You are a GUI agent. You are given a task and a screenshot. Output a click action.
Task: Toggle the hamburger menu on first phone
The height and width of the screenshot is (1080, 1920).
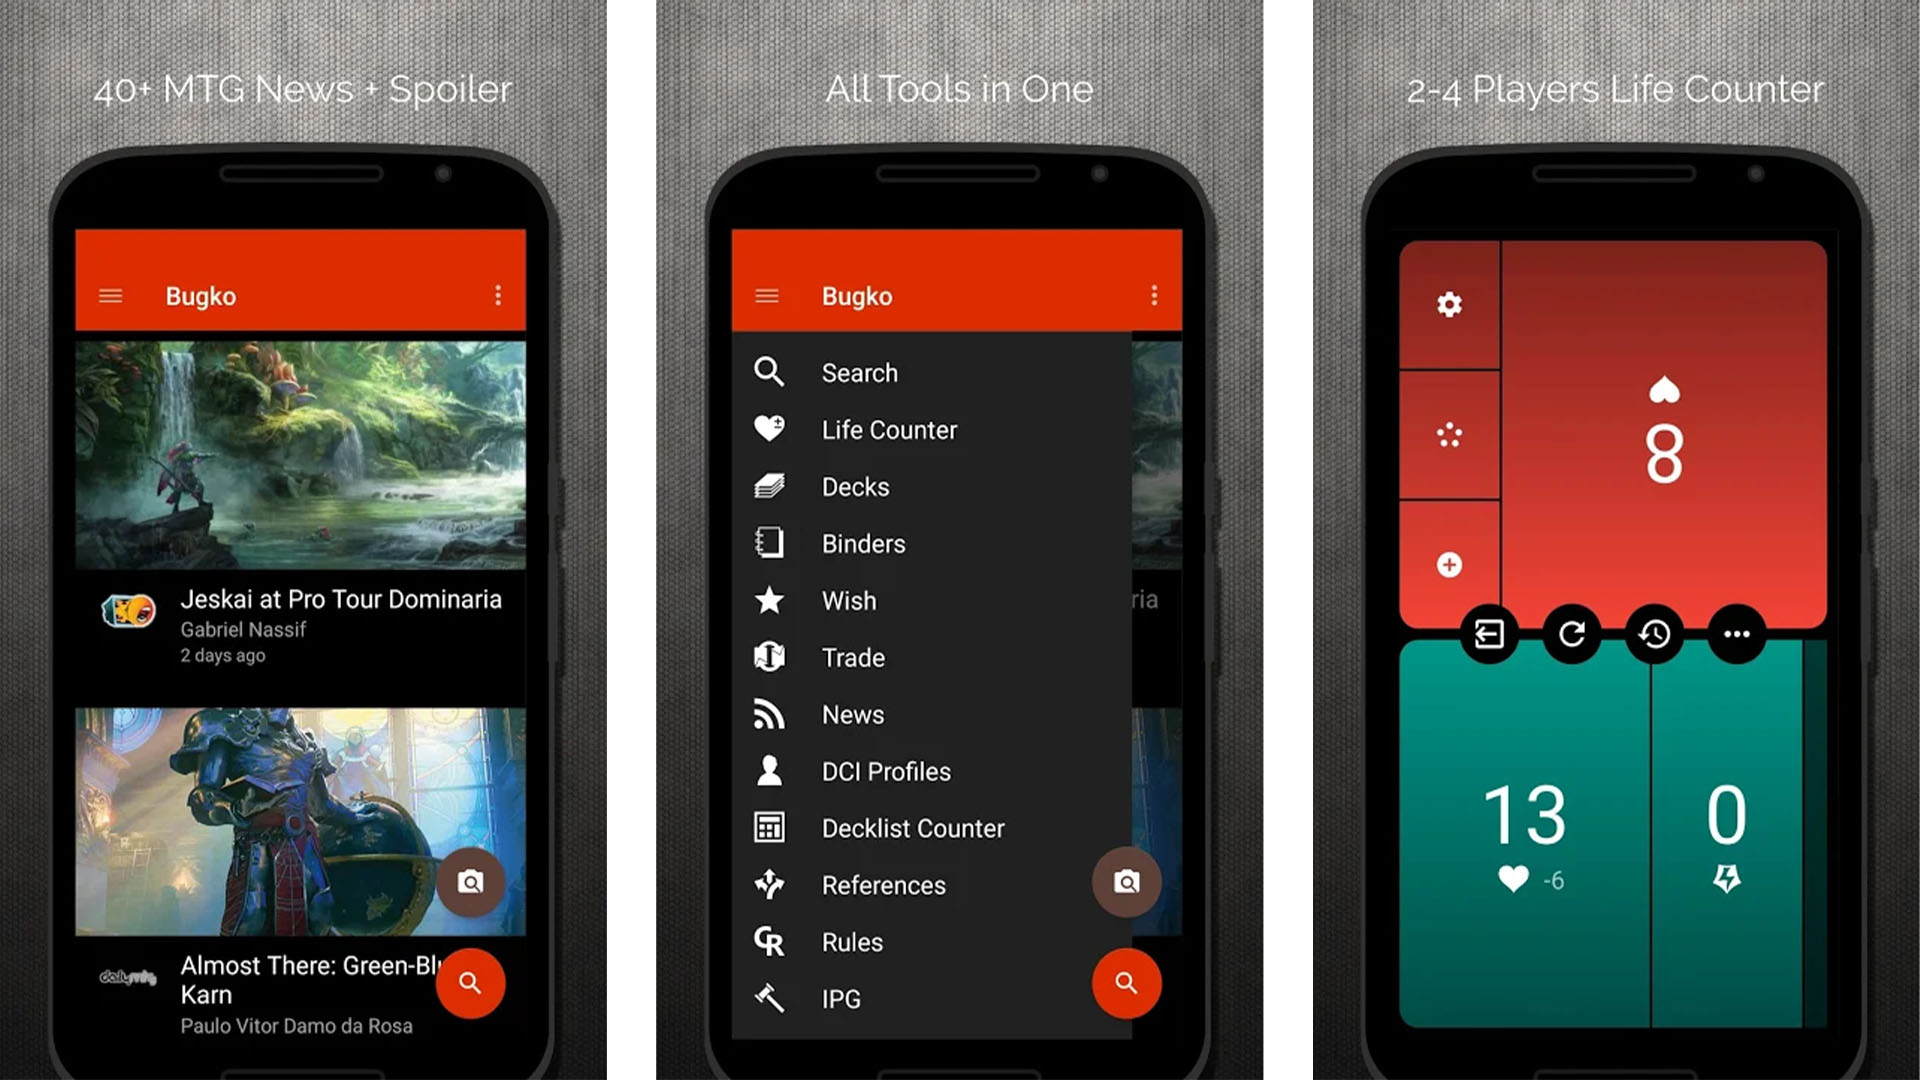click(x=112, y=293)
